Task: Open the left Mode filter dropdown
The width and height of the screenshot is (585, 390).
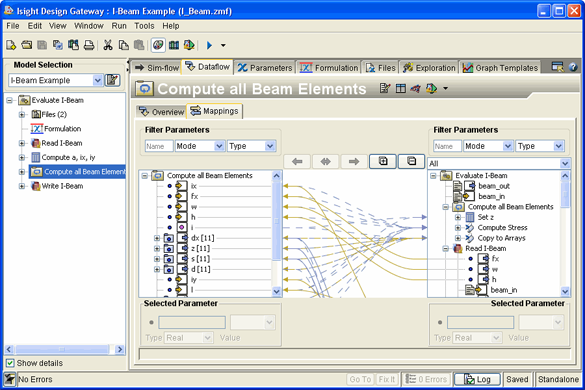Action: (x=200, y=146)
